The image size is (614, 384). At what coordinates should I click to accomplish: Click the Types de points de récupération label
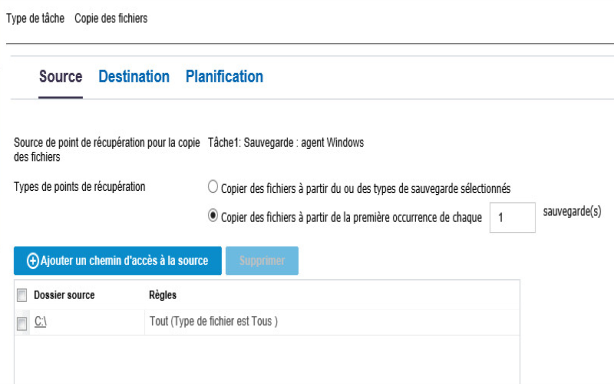[x=79, y=187]
